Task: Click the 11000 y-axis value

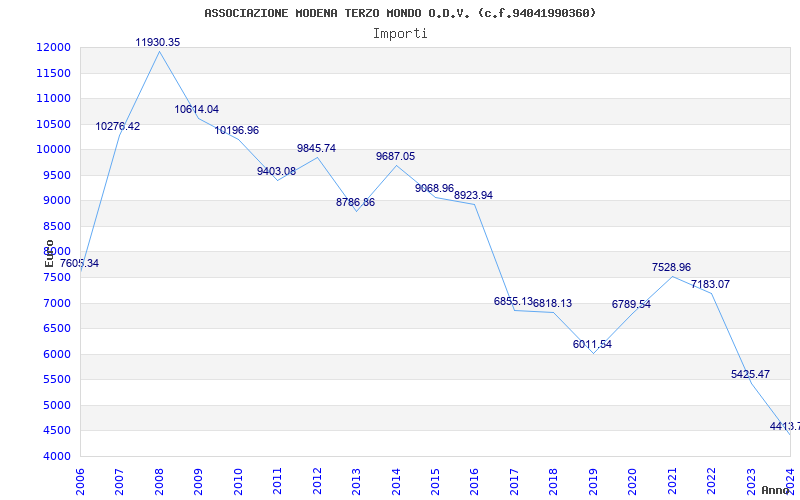Action: [54, 98]
